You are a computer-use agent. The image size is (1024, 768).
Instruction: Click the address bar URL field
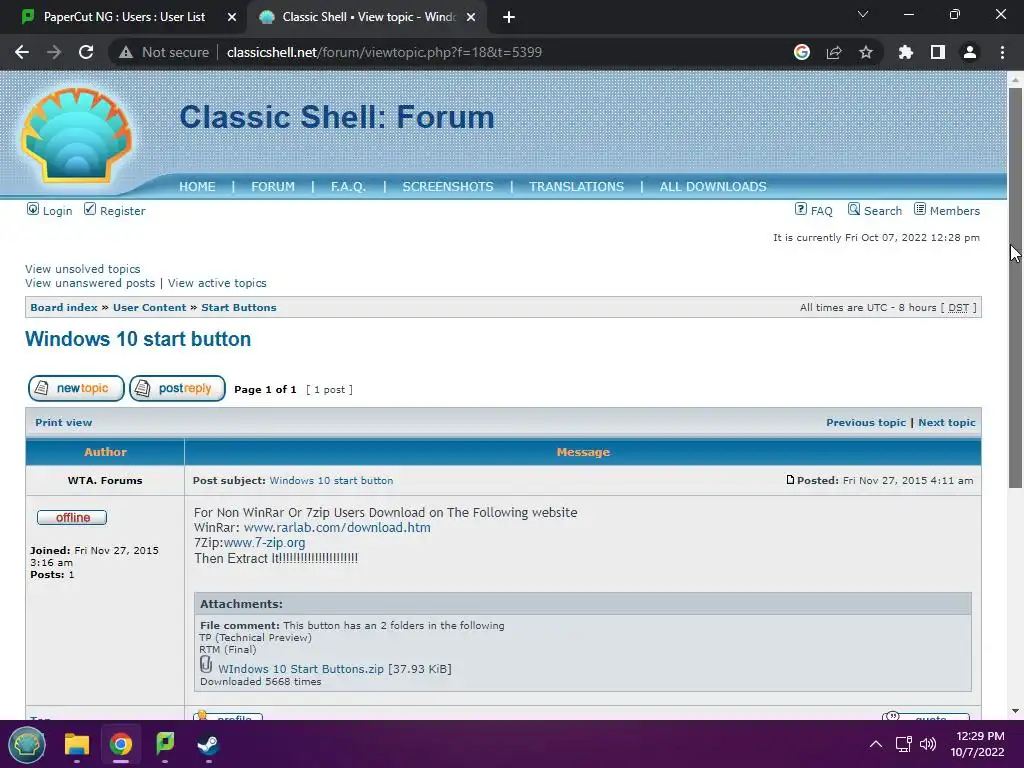click(x=384, y=52)
